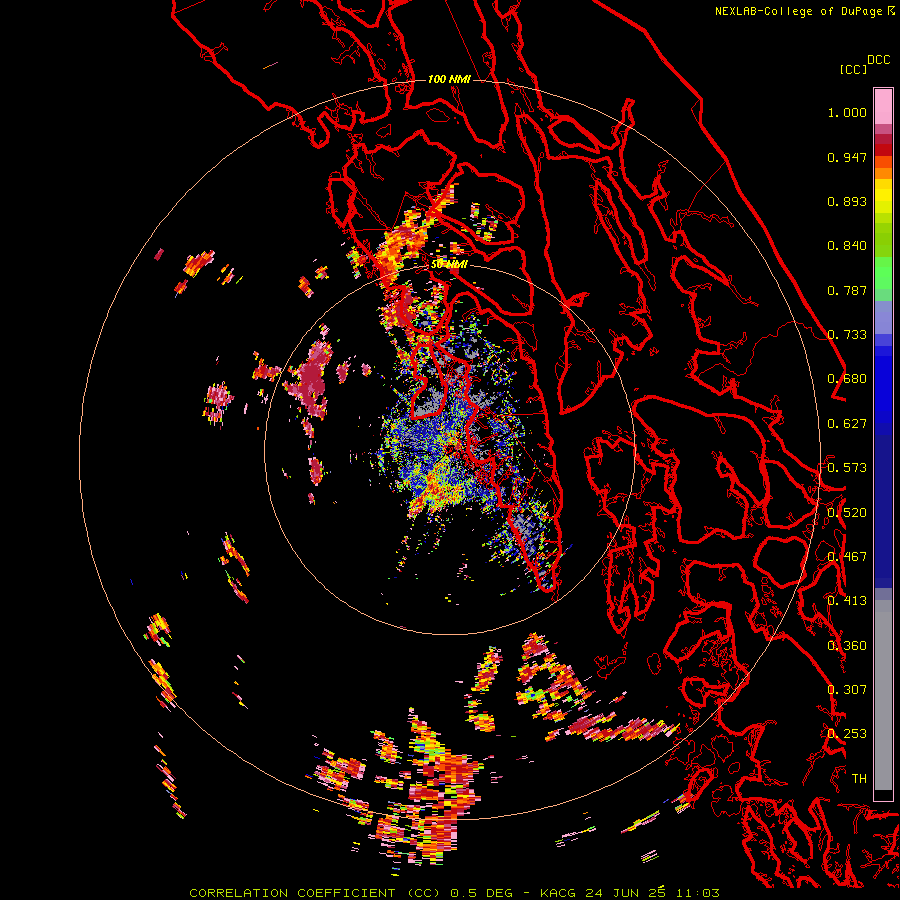This screenshot has width=900, height=900.
Task: Click the 0.893 scale value
Action: click(847, 201)
